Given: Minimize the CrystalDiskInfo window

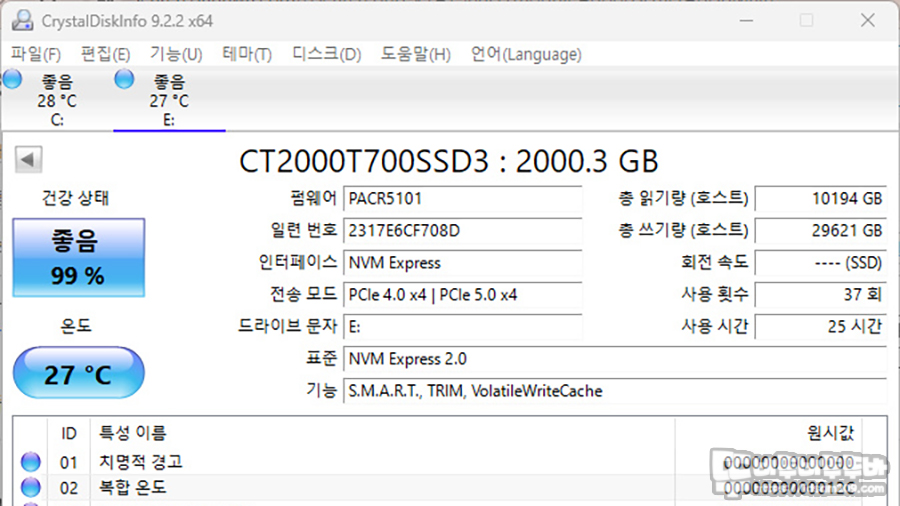Looking at the screenshot, I should coord(746,21).
